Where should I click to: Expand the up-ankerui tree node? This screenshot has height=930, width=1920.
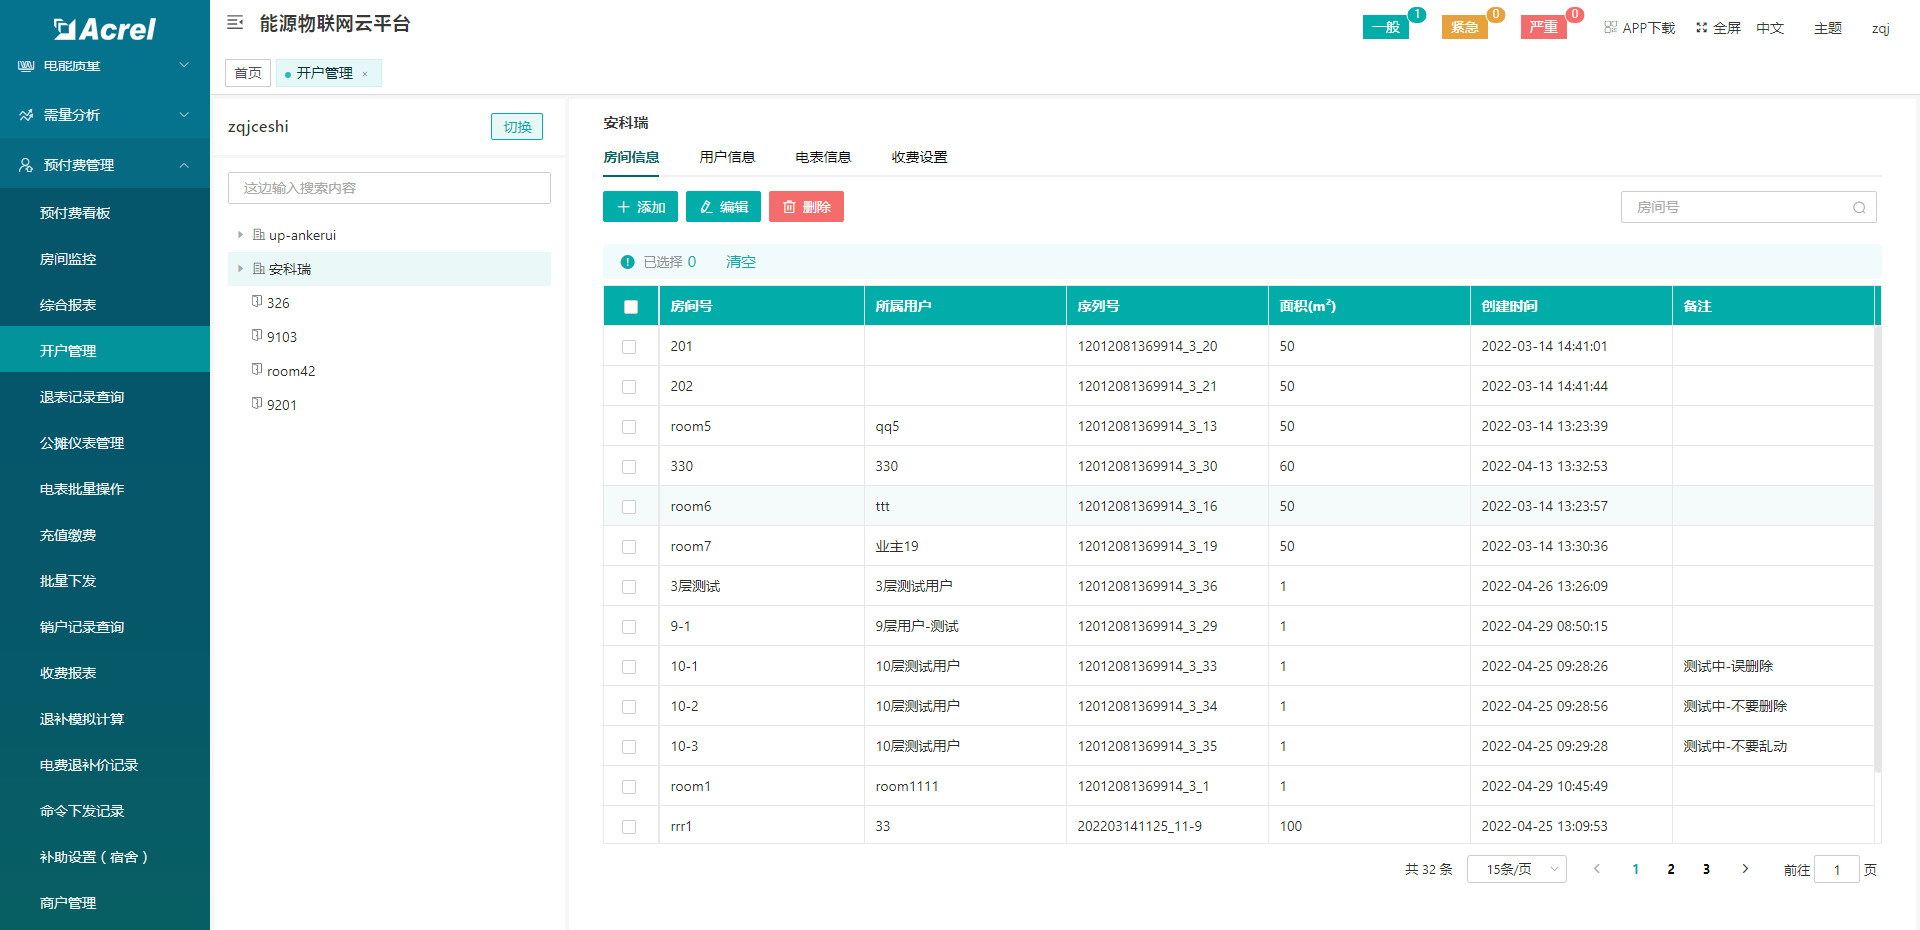pos(240,235)
